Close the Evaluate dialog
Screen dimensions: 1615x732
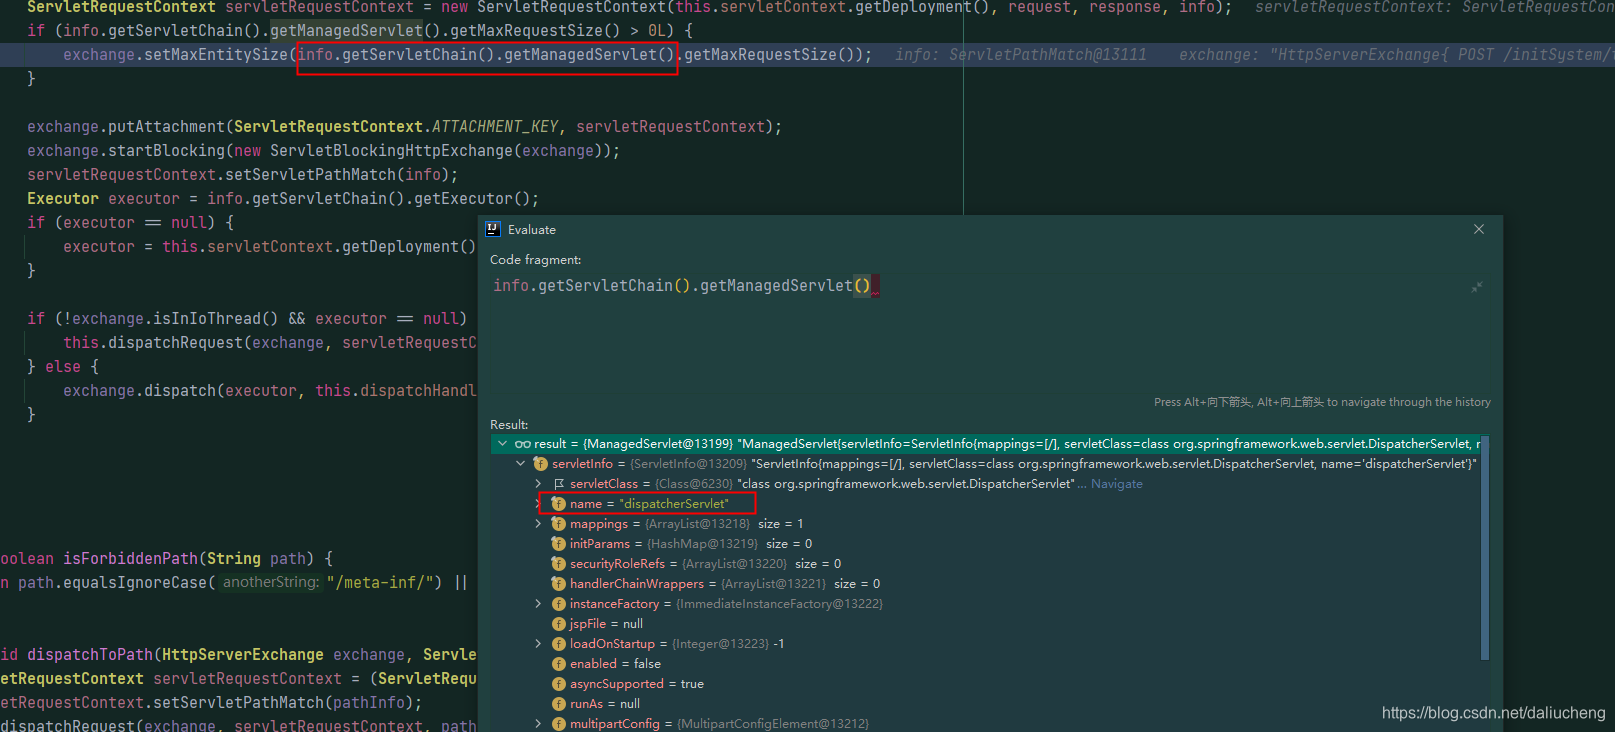(x=1479, y=229)
